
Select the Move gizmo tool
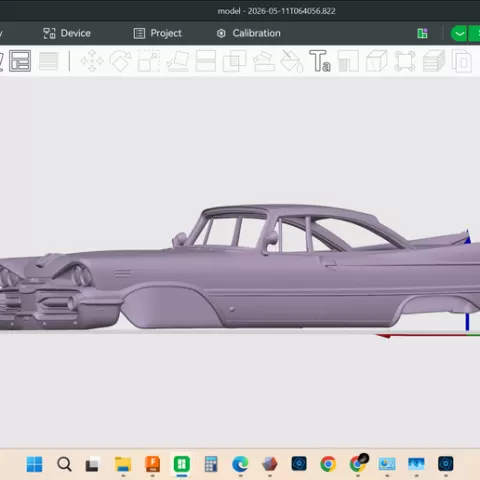92,61
